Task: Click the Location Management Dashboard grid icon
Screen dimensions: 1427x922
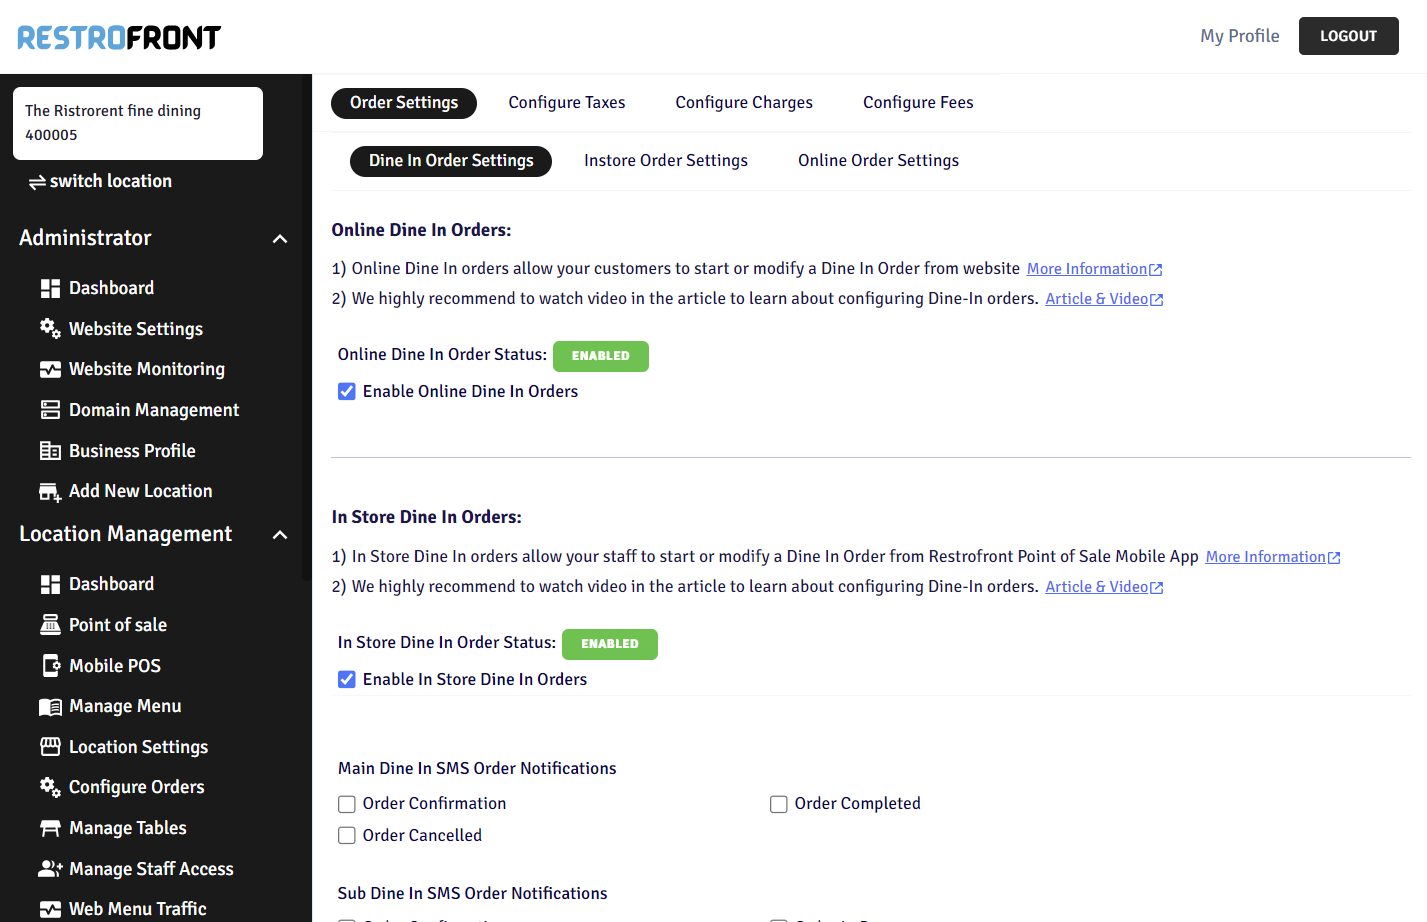Action: [50, 585]
